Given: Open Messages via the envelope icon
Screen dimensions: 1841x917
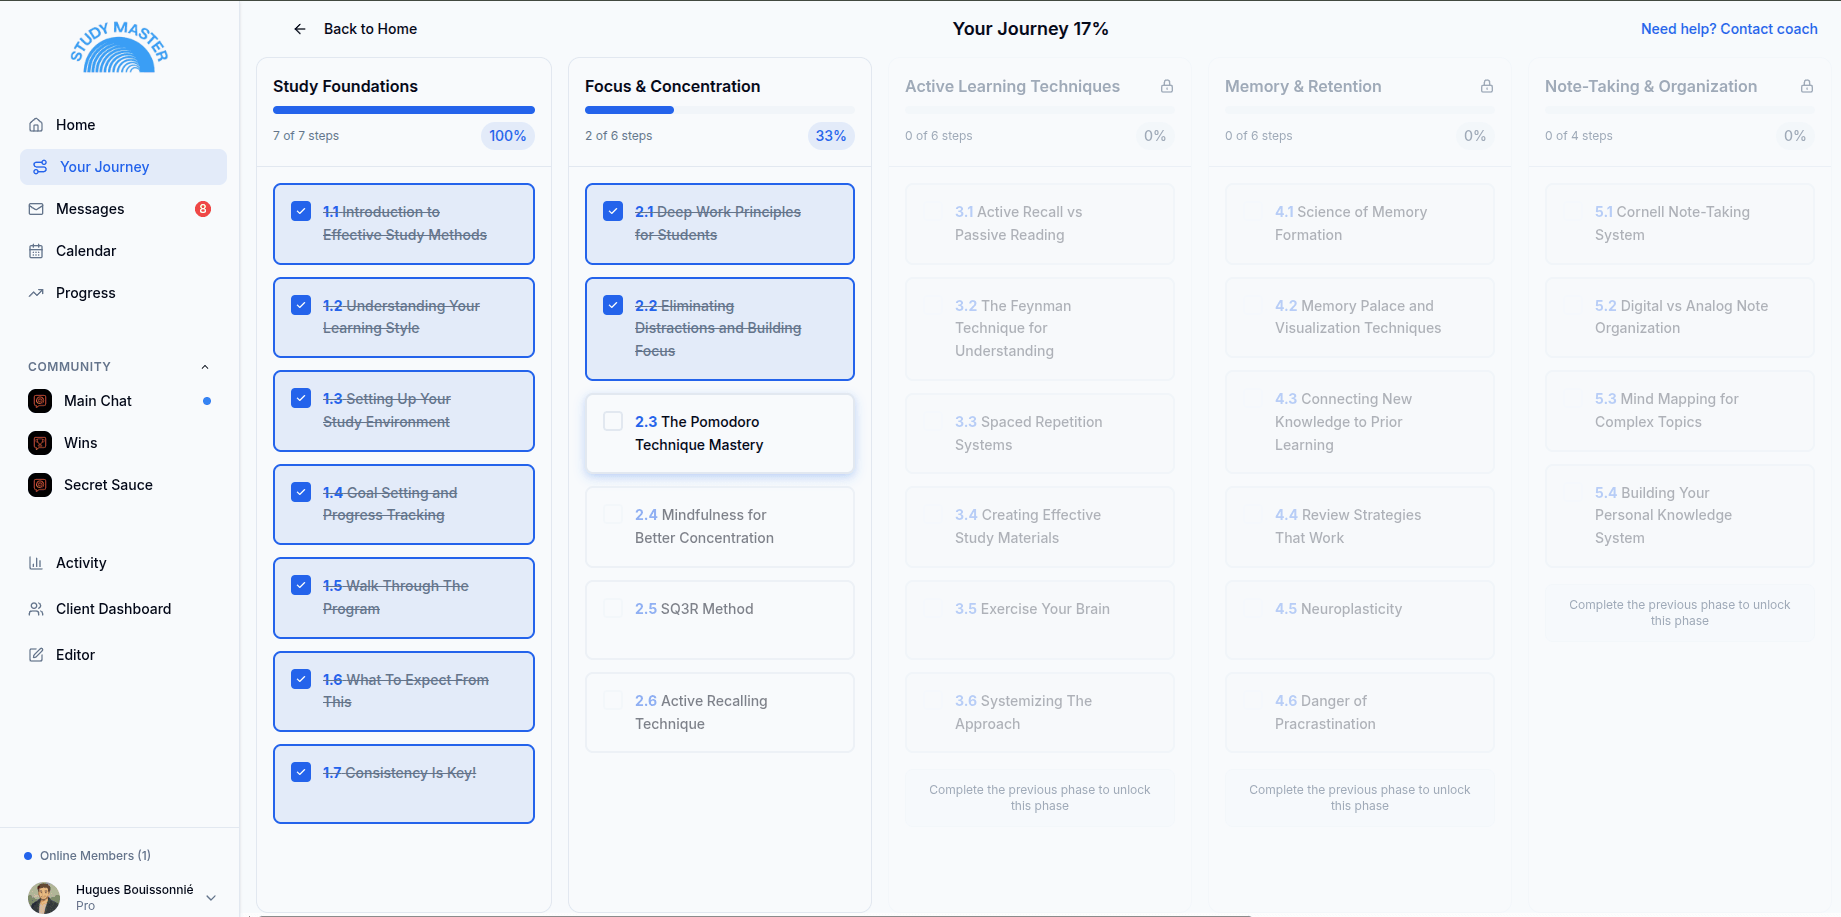Looking at the screenshot, I should [37, 208].
